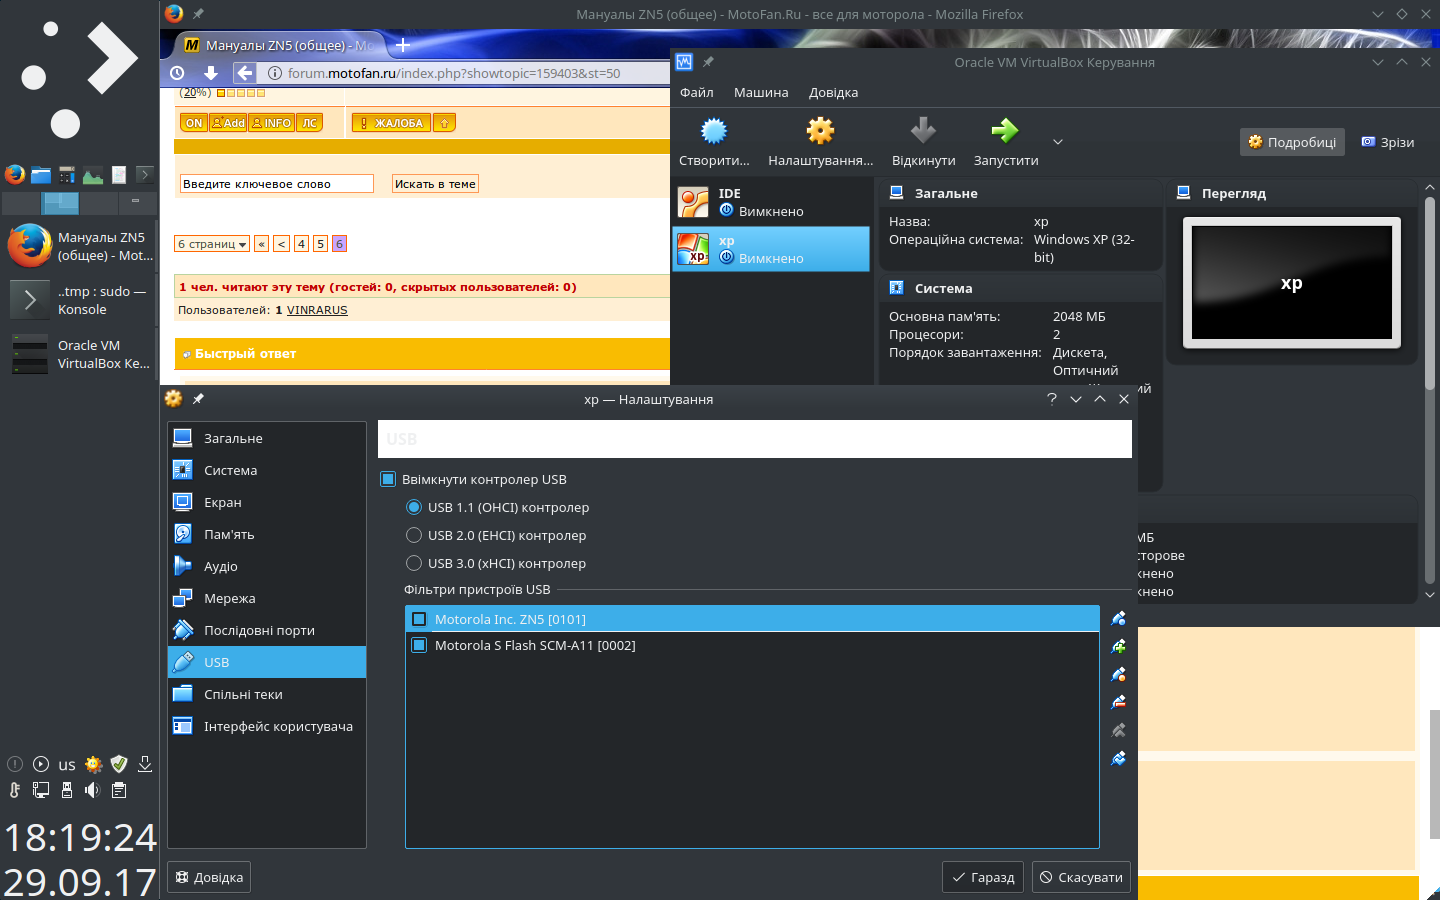The width and height of the screenshot is (1440, 900).
Task: Open Загальне settings category
Action: tap(267, 438)
